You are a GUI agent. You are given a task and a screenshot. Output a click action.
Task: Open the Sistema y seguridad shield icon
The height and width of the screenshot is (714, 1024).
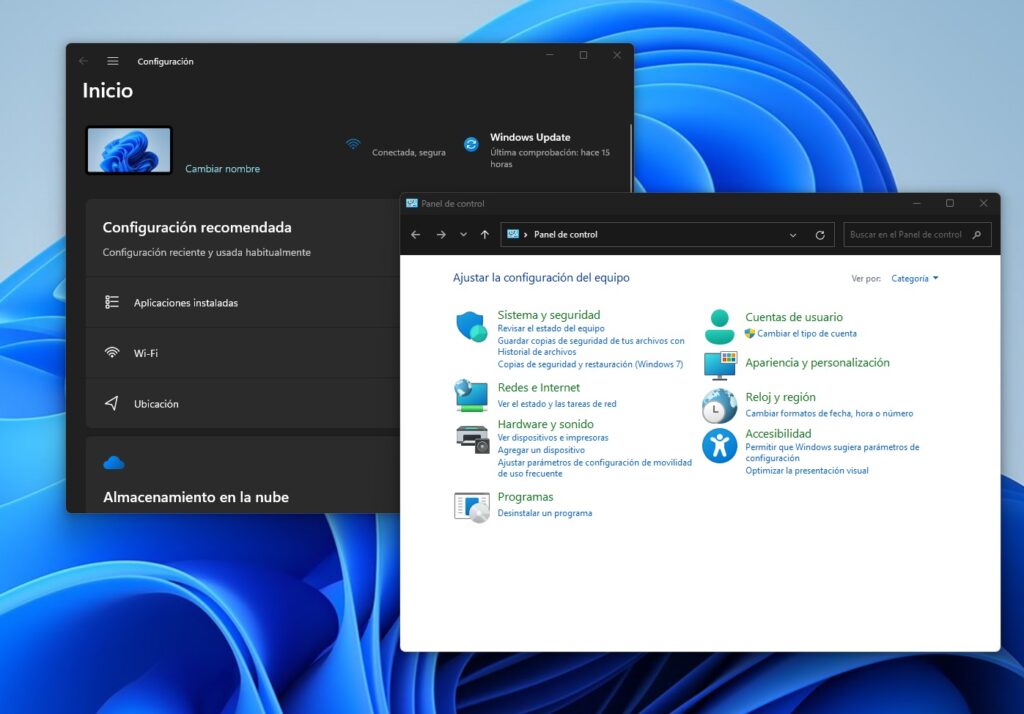click(x=471, y=325)
